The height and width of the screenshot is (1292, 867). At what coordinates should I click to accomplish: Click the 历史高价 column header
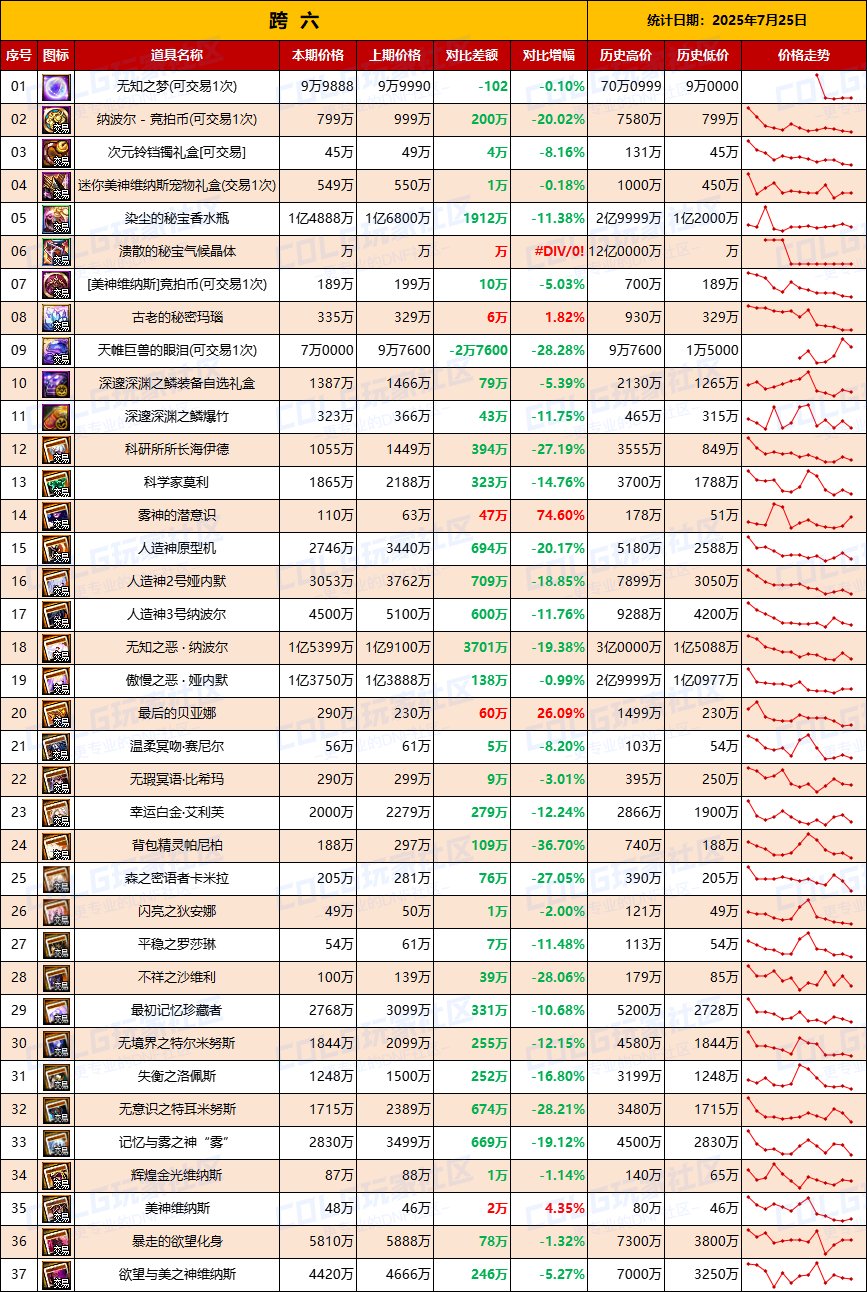626,55
